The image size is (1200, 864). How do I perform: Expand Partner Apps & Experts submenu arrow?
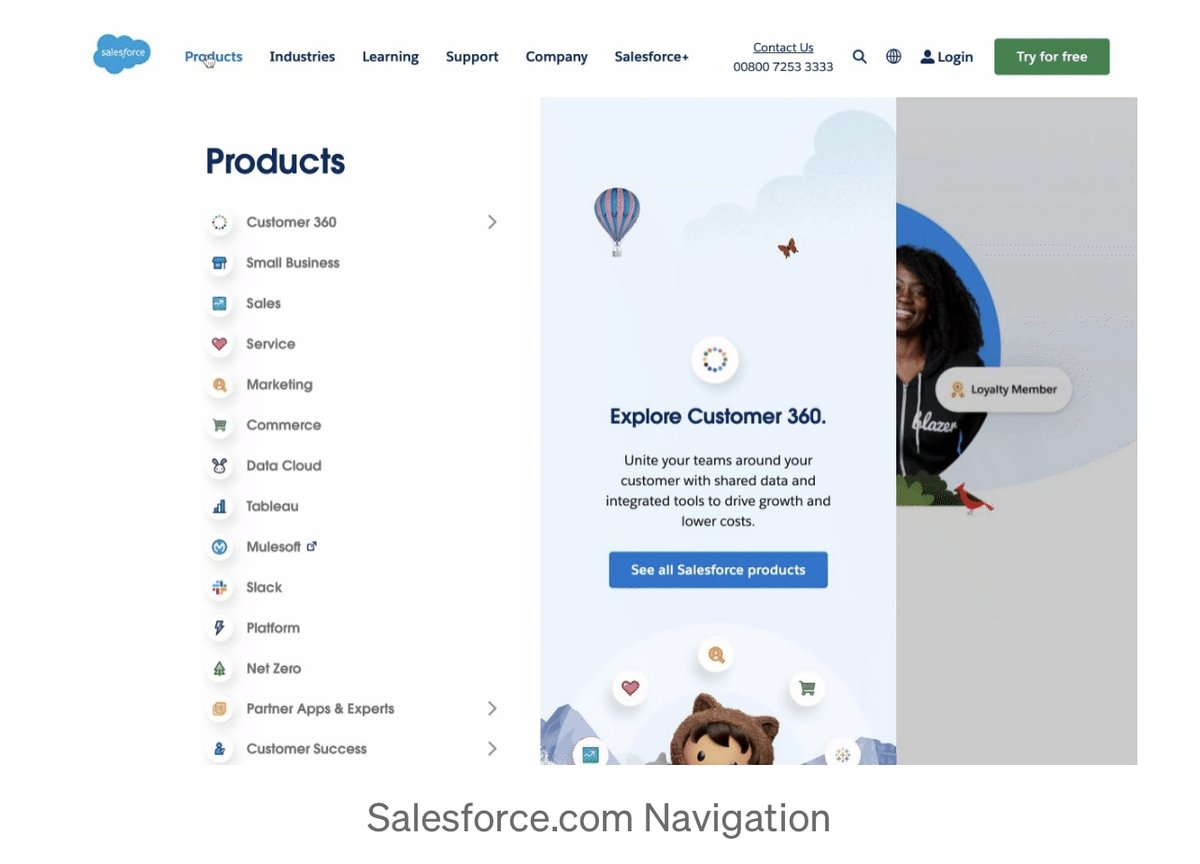[492, 708]
